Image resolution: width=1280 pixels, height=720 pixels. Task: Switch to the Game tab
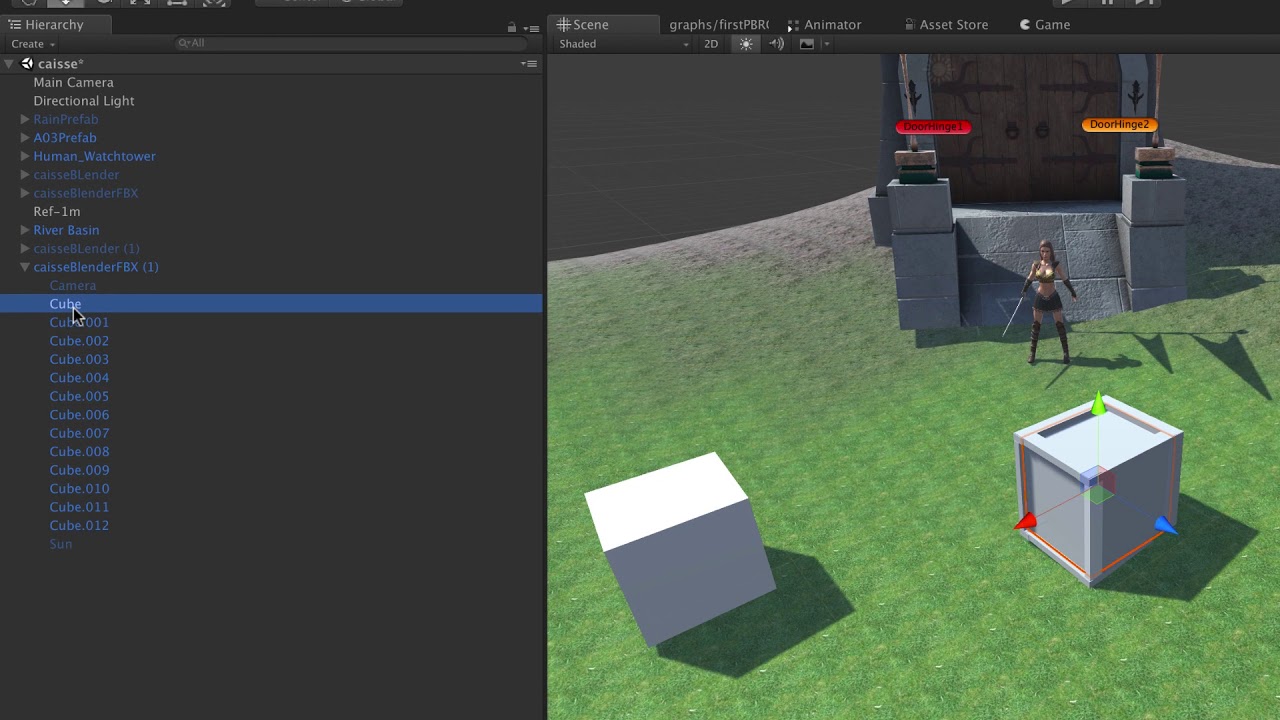(x=1045, y=25)
